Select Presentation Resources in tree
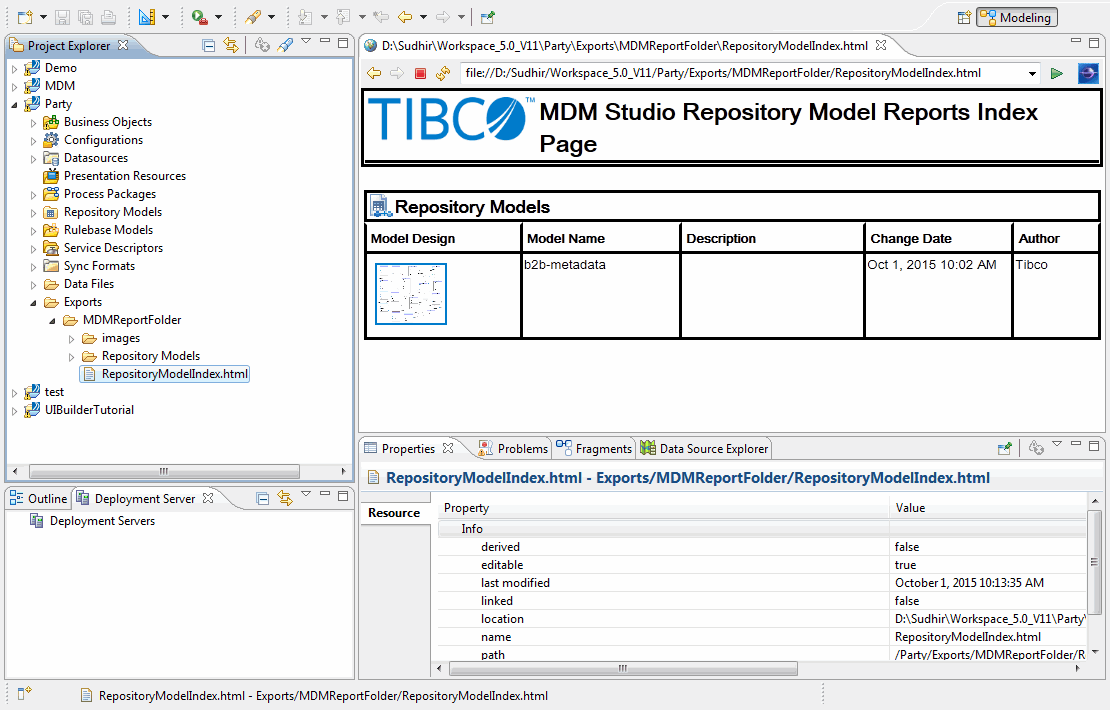Viewport: 1110px width, 710px height. (125, 176)
